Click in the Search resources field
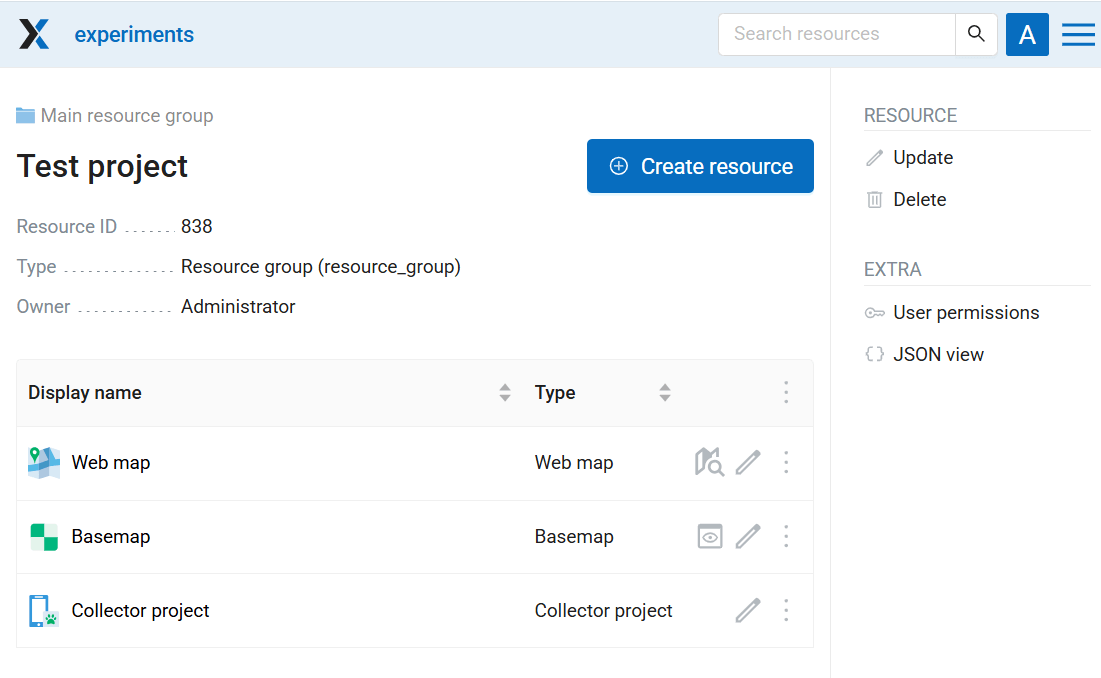 [836, 34]
